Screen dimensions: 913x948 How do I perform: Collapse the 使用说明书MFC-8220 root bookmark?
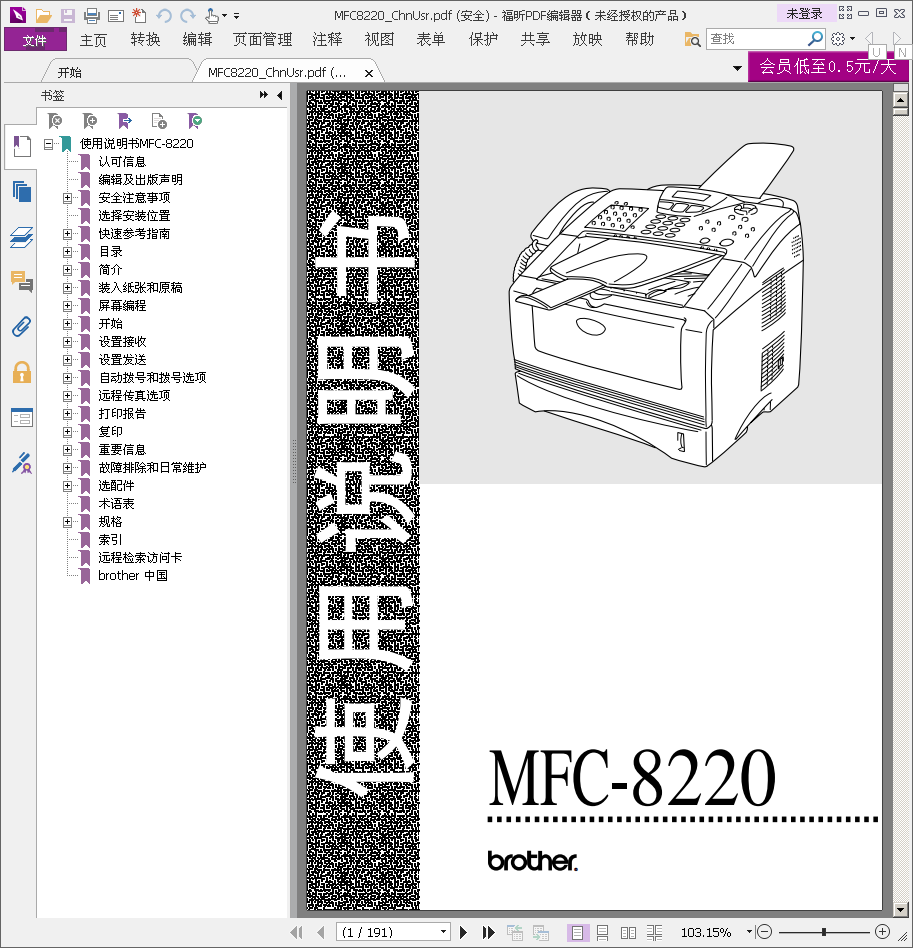tap(48, 144)
